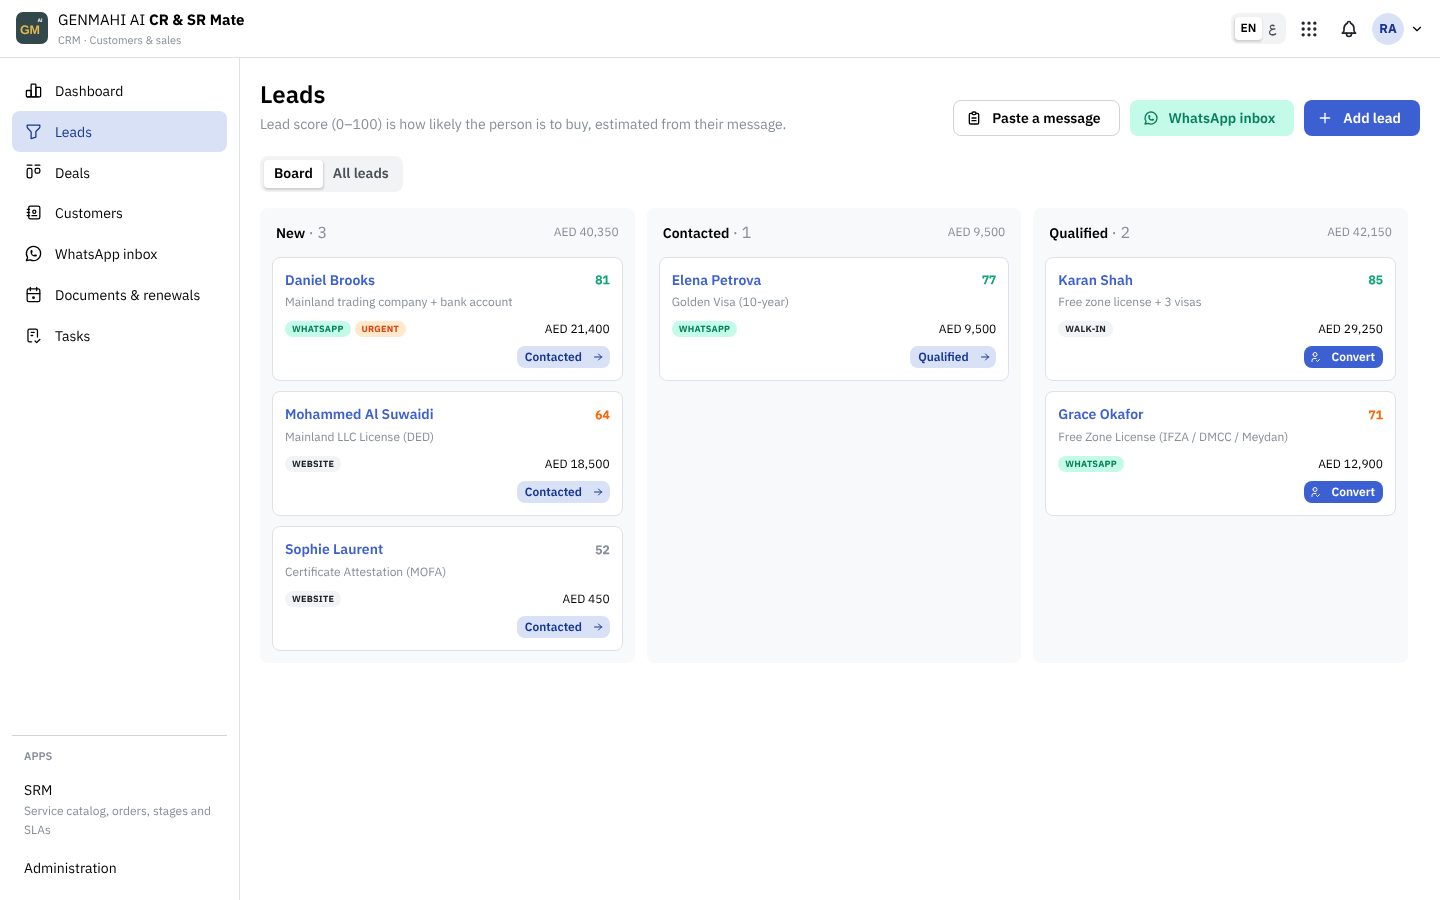1440x900 pixels.
Task: Open Grace Okafor lead name
Action: 1100,414
